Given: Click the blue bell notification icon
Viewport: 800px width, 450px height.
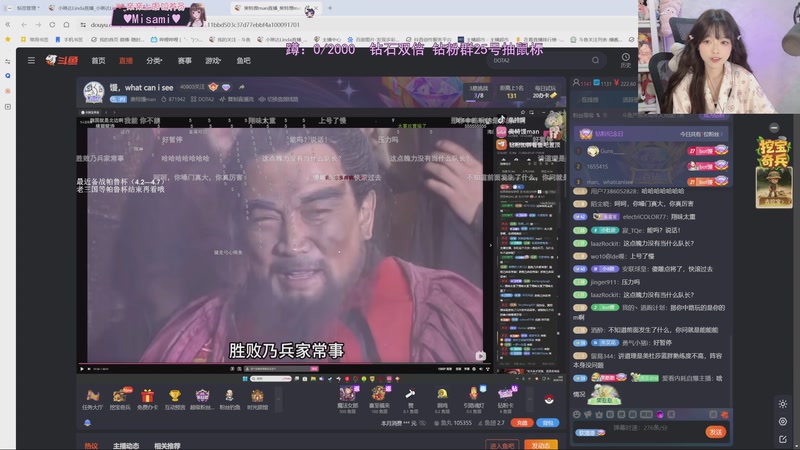Looking at the screenshot, I should point(87,423).
